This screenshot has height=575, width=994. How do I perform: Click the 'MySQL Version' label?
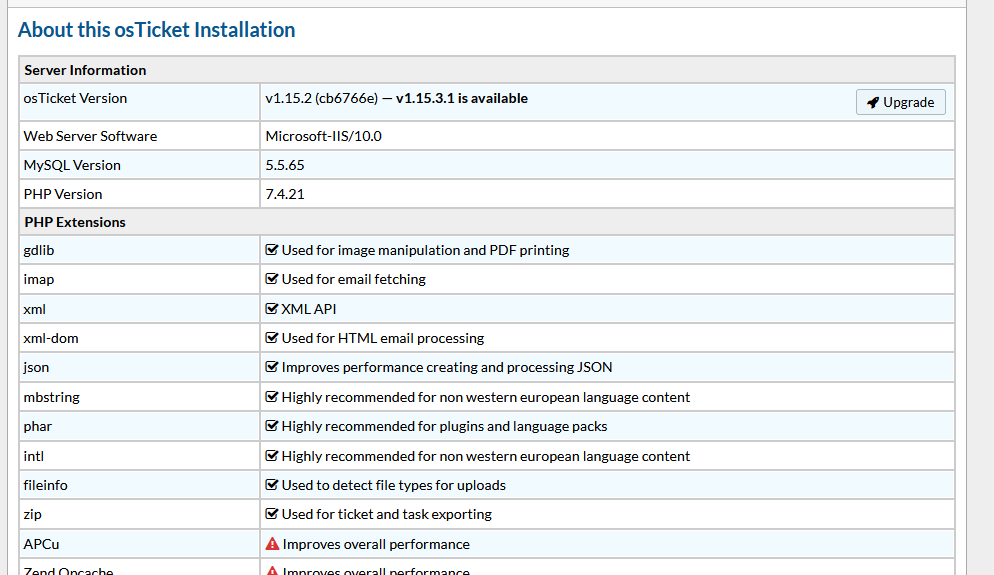[x=72, y=165]
